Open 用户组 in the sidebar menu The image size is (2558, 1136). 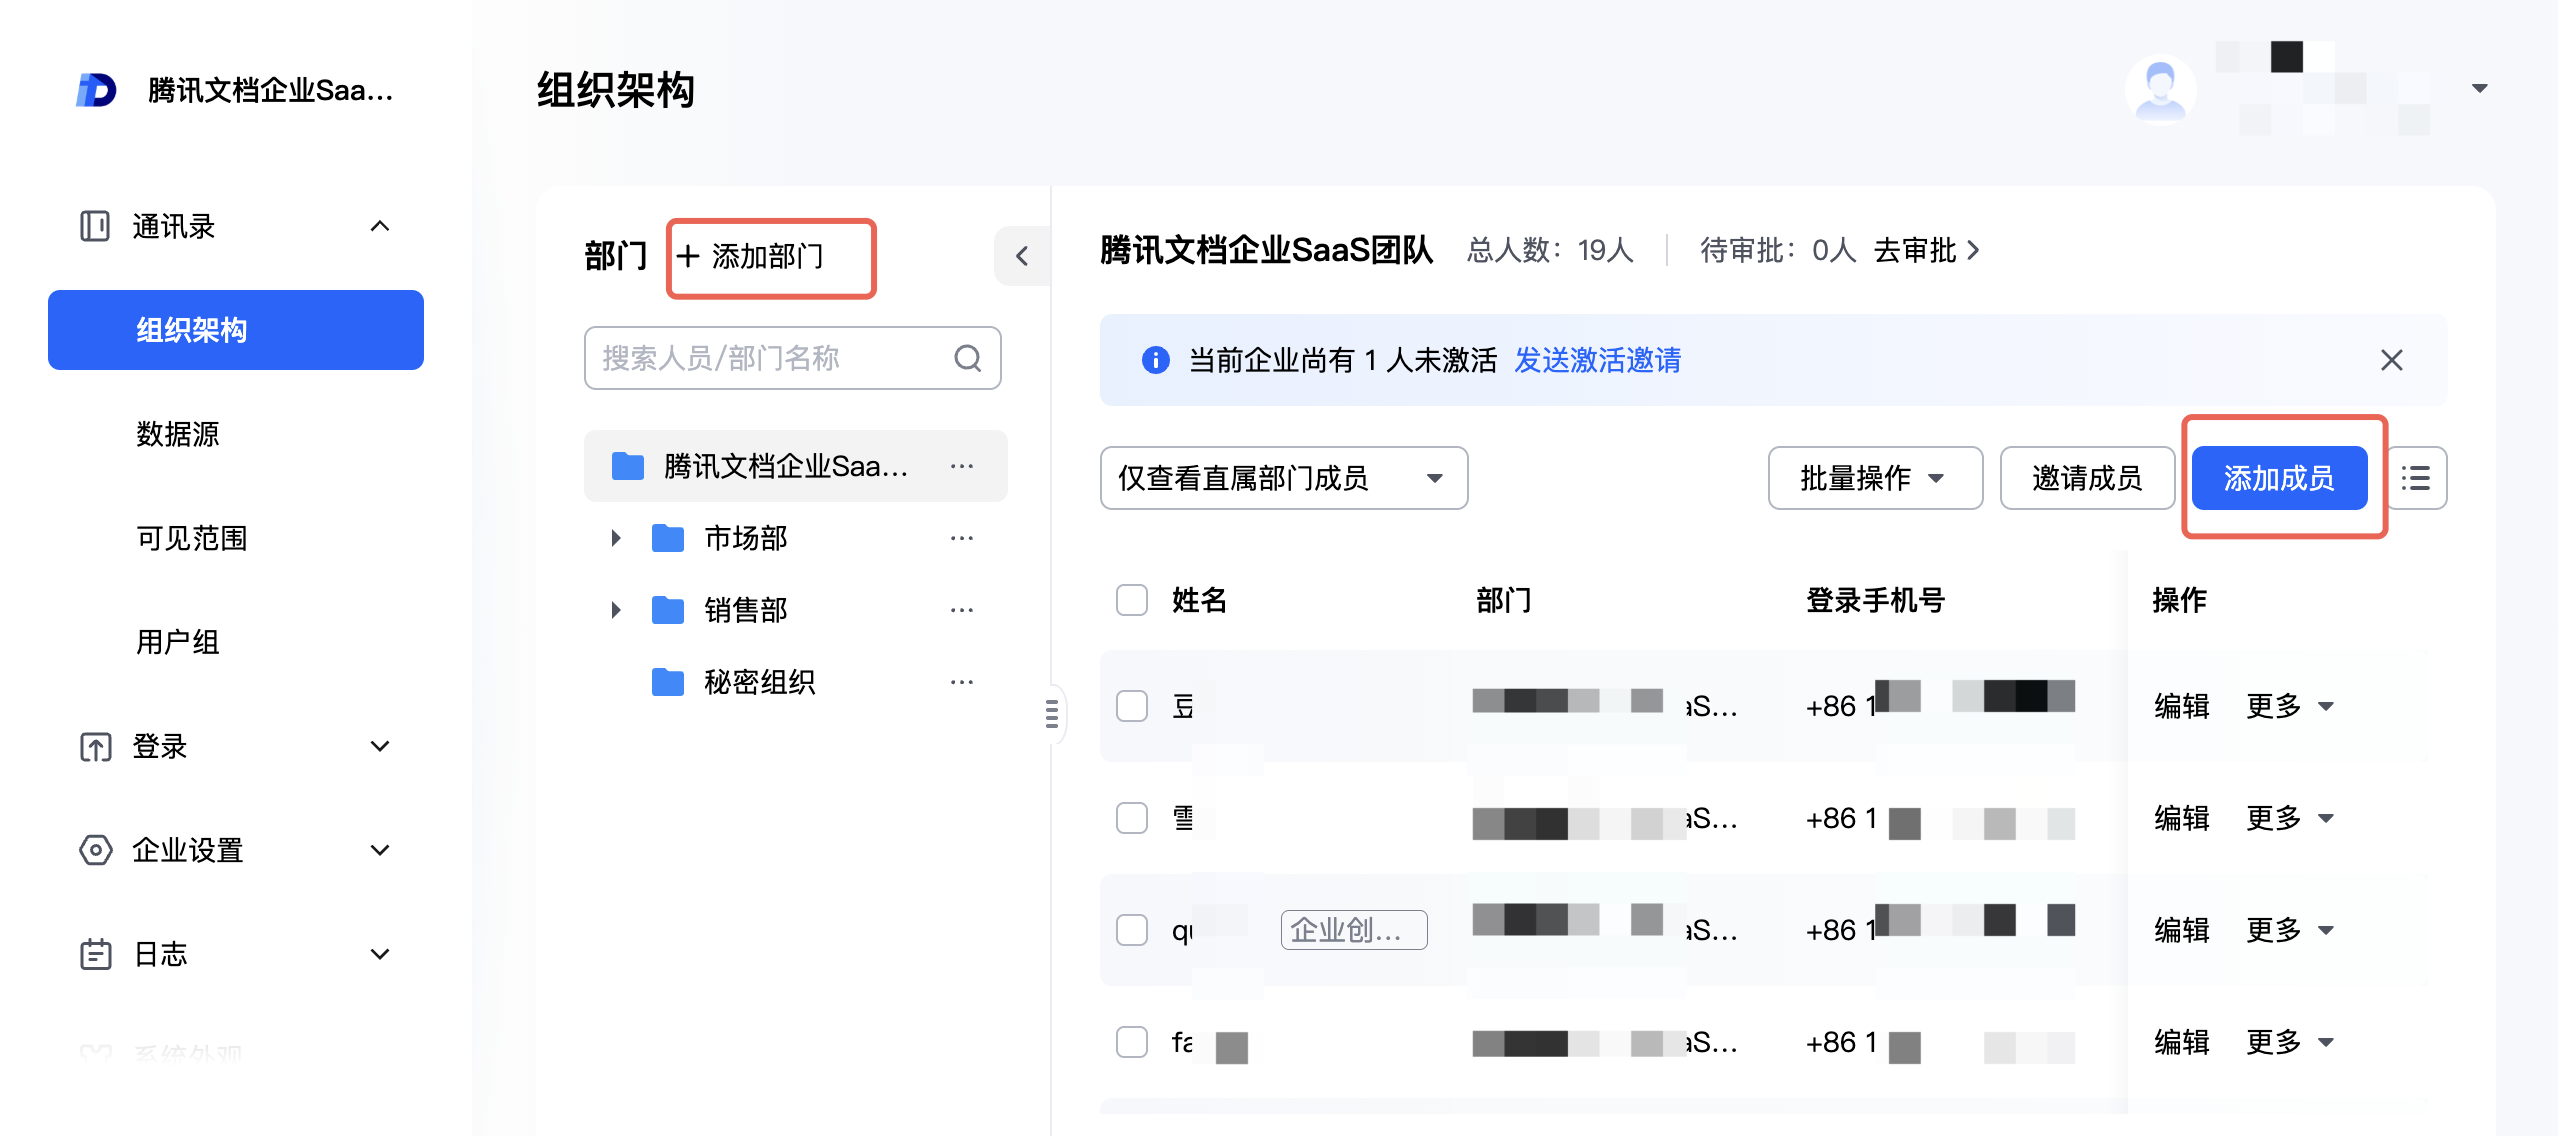(x=178, y=642)
